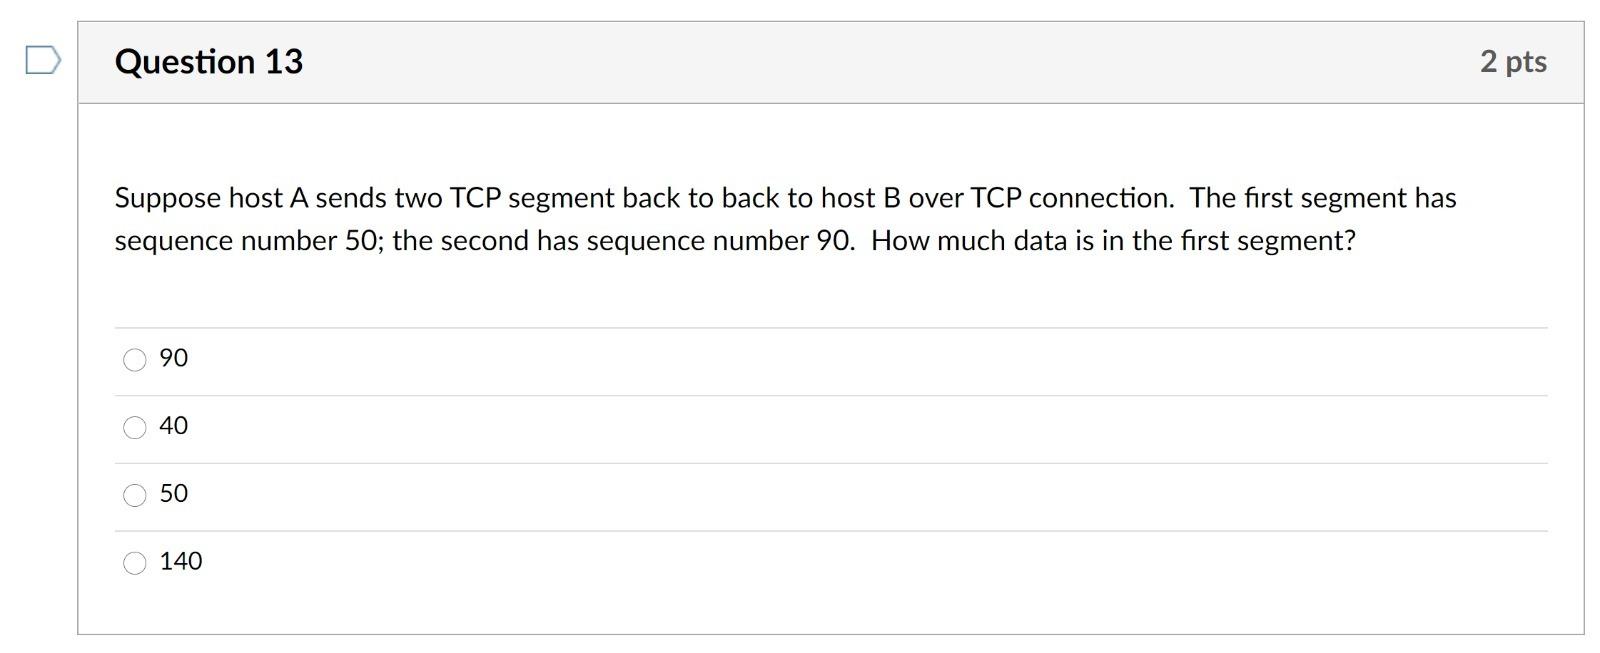1600x653 pixels.
Task: Click the question prompt text area
Action: coord(785,218)
